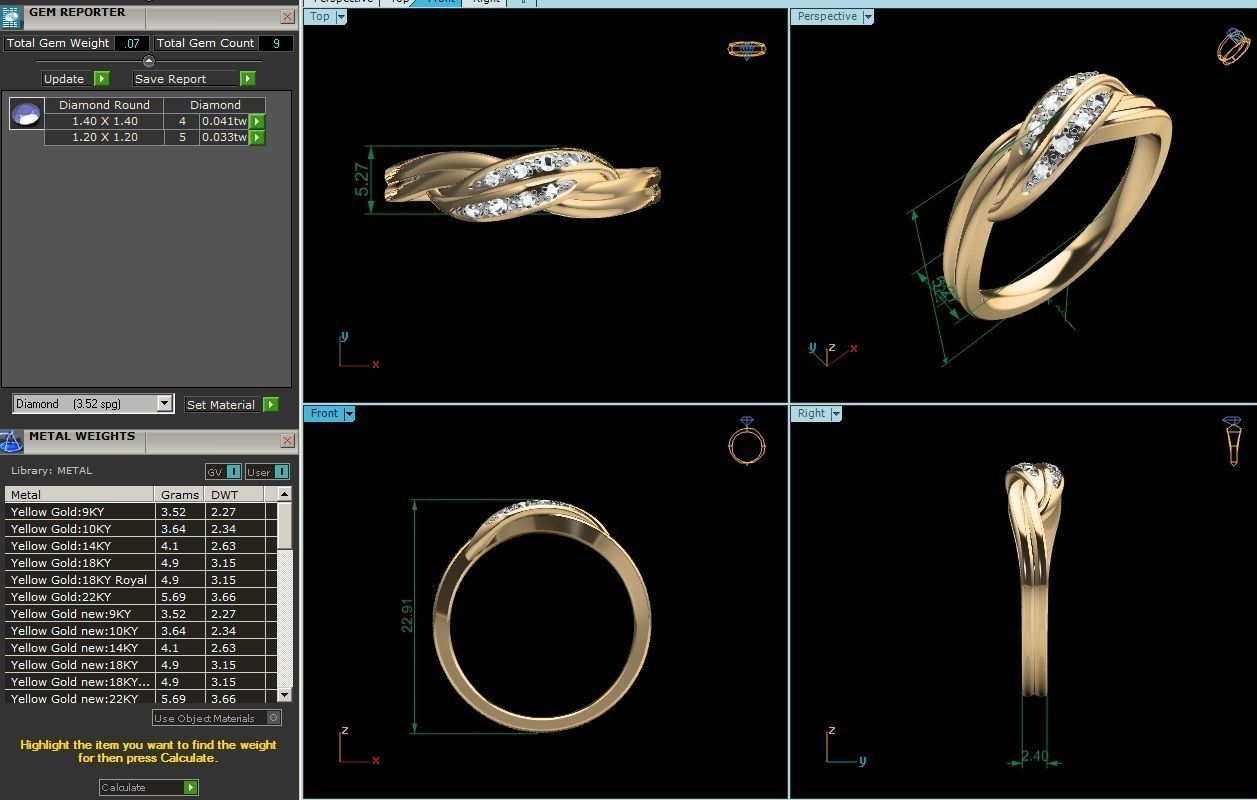Click the Gem Reporter panel icon
Viewport: 1257px width, 800px height.
click(11, 16)
